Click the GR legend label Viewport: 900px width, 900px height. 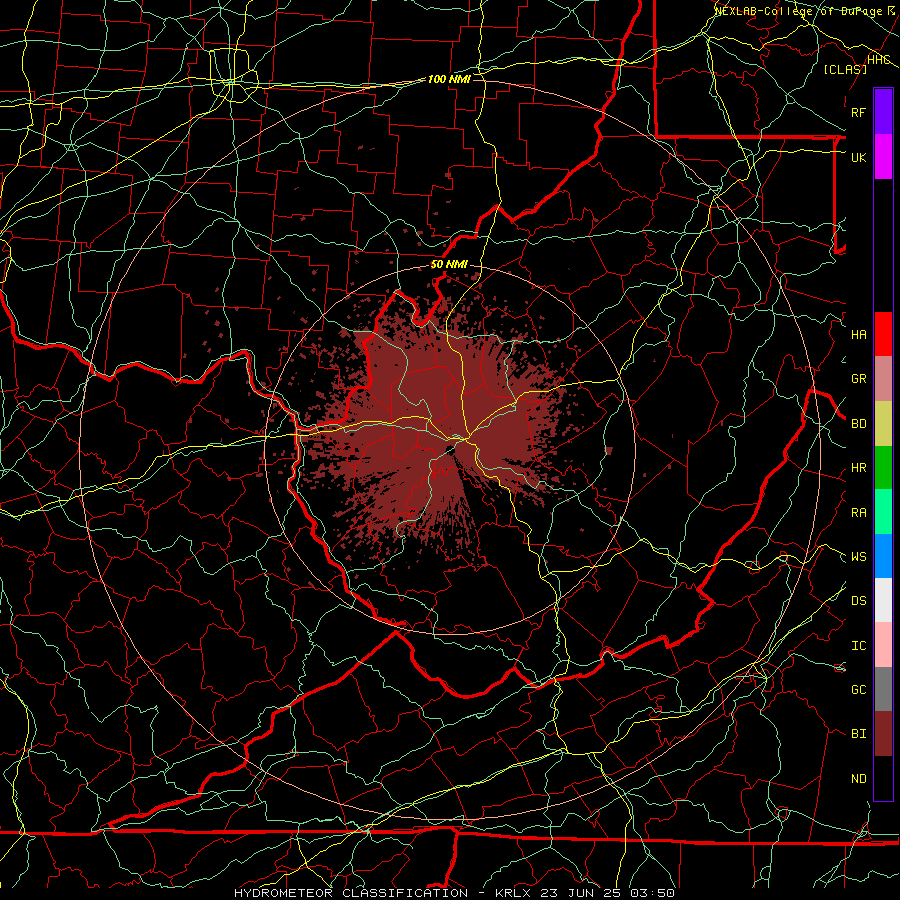859,379
